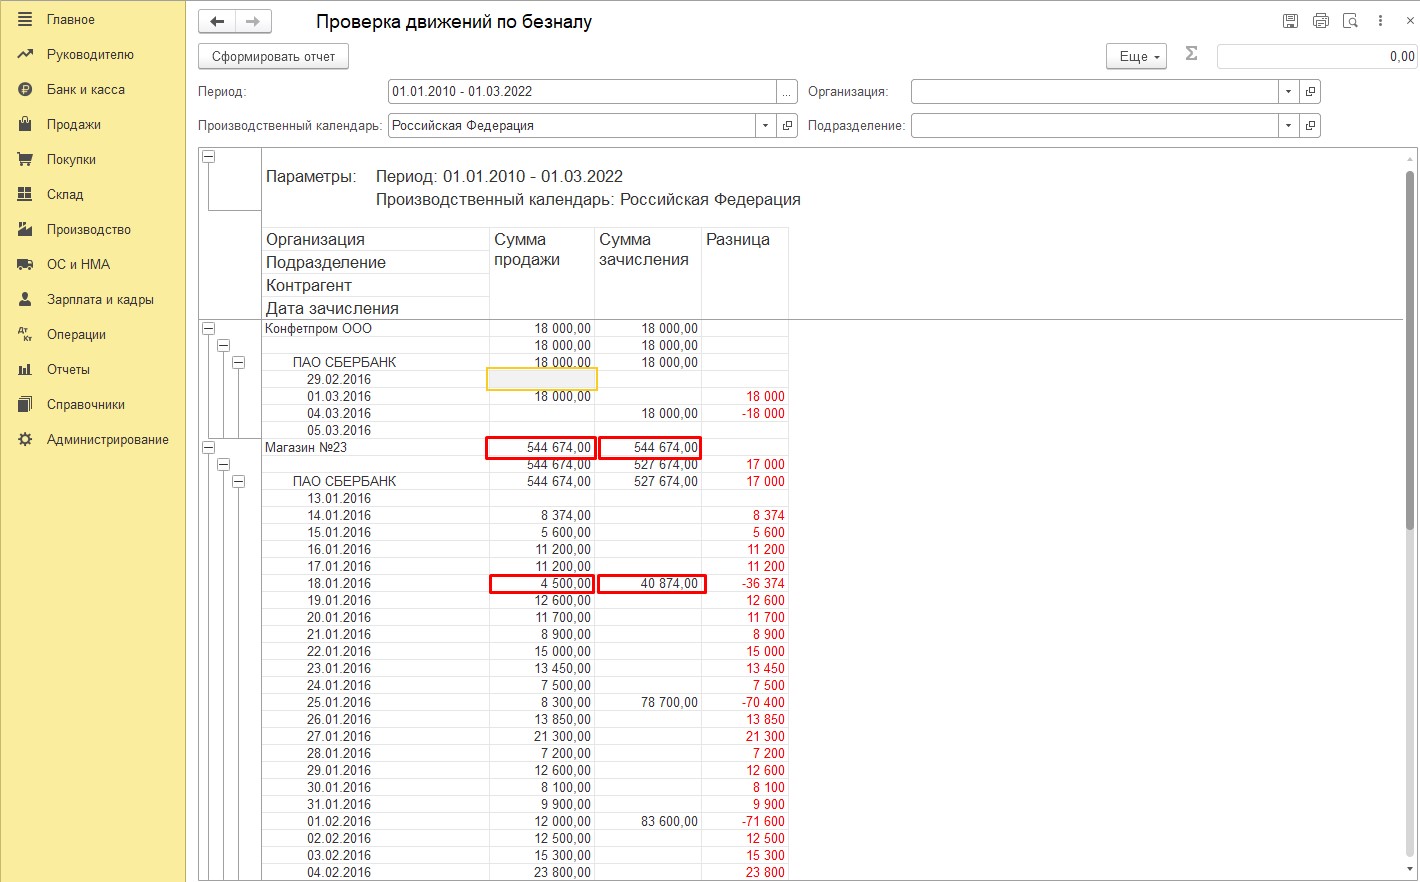Collapse the Конфетпром ООО group
This screenshot has width=1420, height=882.
click(208, 328)
